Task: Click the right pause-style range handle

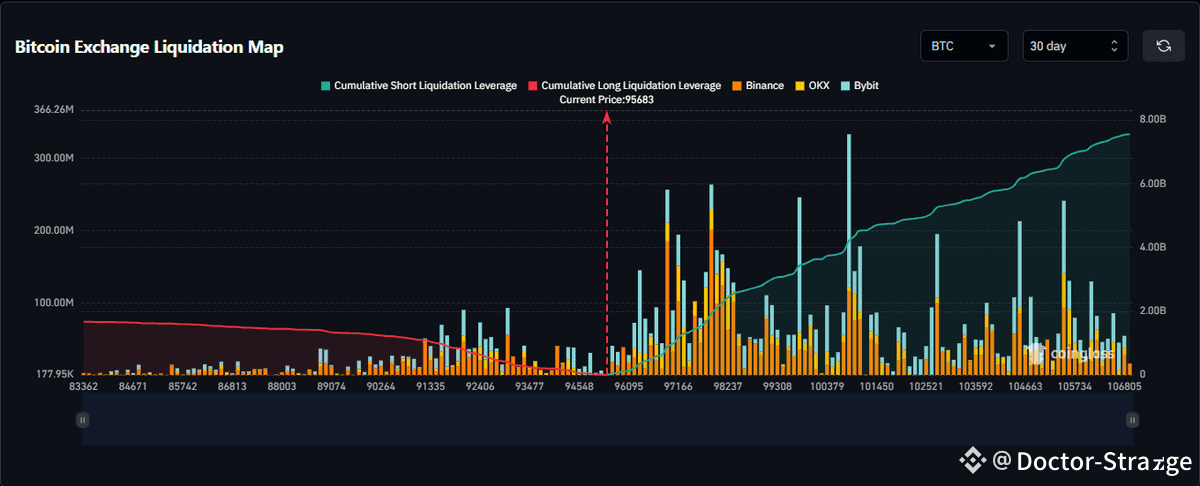Action: (x=1132, y=420)
